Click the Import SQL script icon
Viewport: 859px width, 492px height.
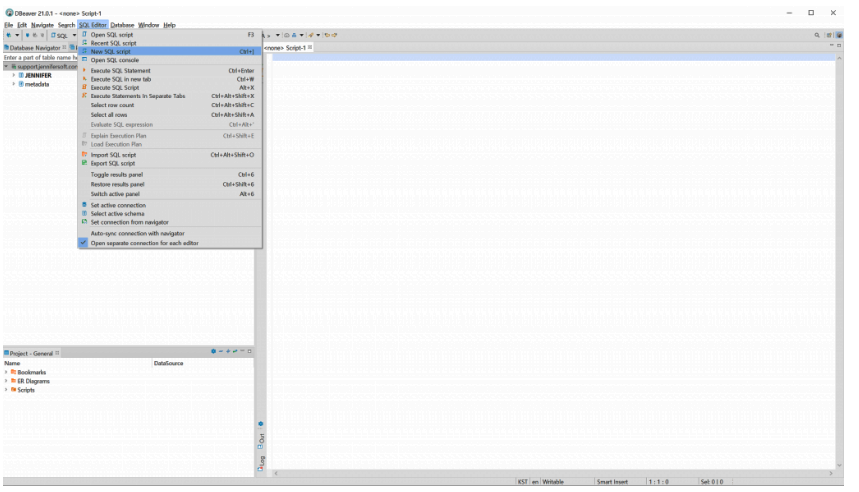point(83,155)
